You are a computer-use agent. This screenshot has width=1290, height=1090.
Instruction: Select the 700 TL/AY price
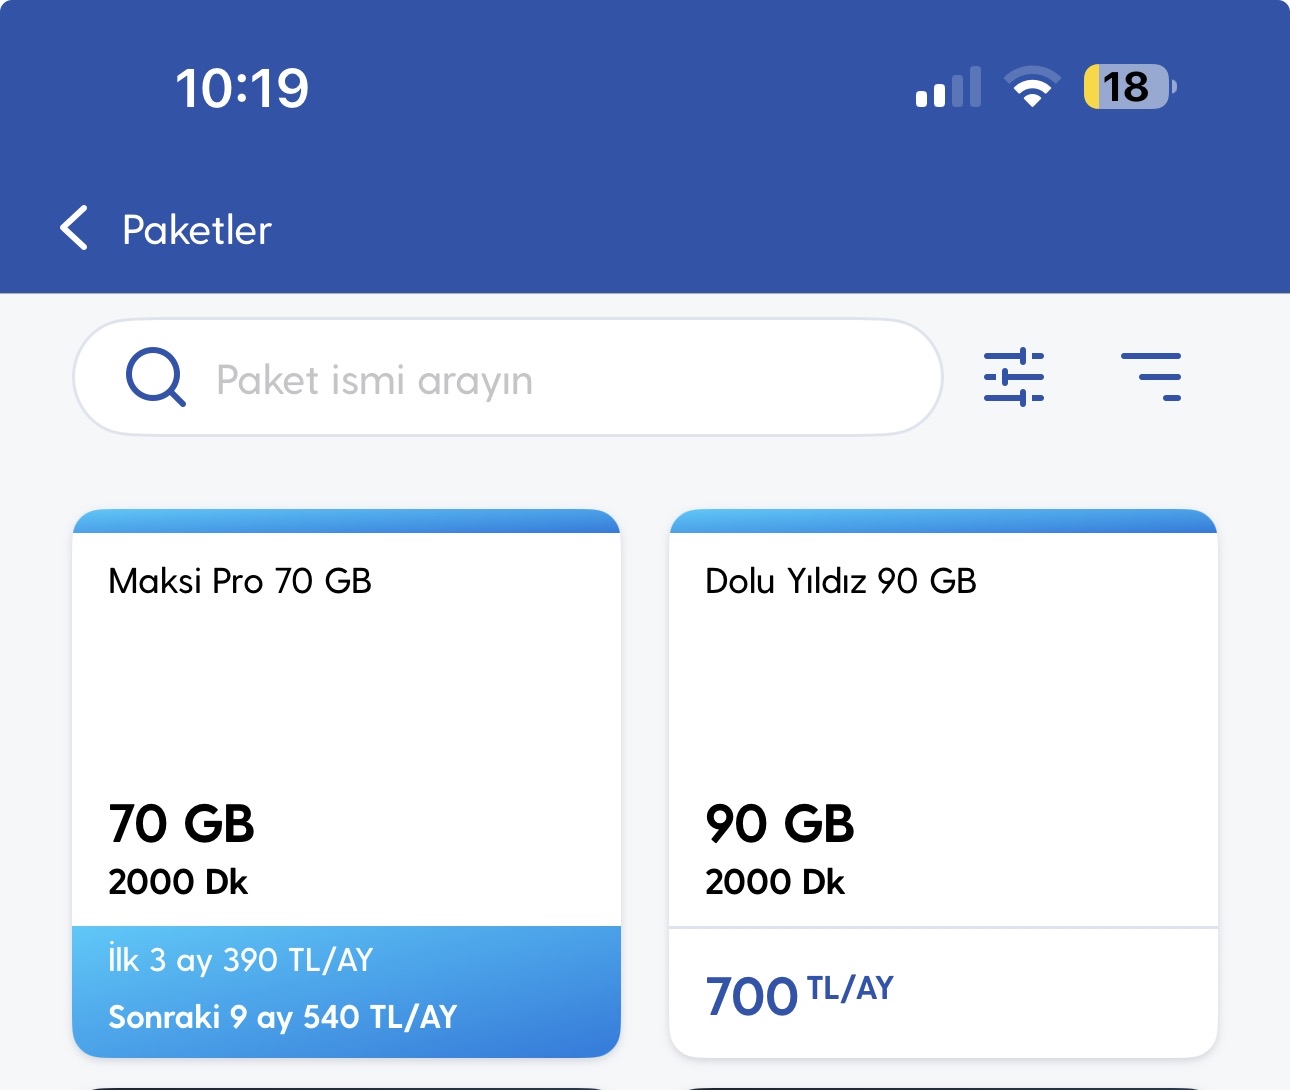(x=798, y=994)
